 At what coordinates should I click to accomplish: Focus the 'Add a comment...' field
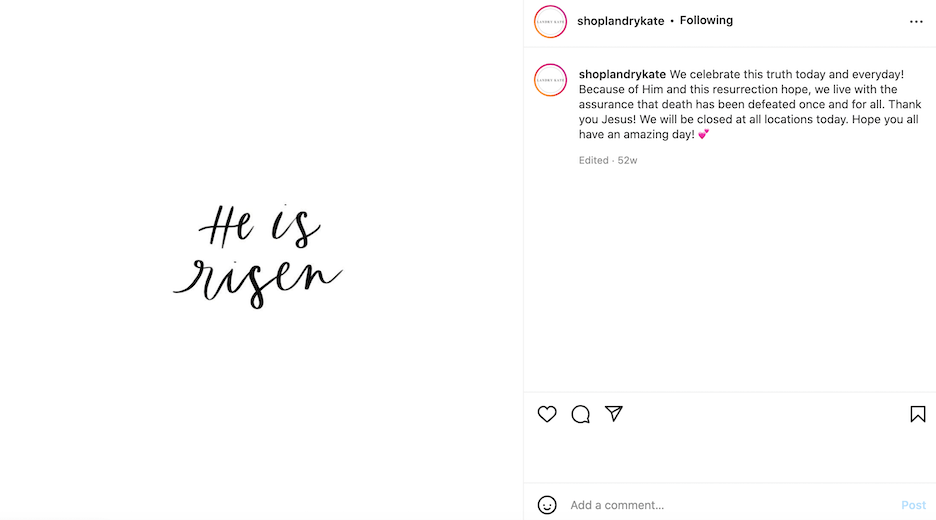pyautogui.click(x=731, y=505)
